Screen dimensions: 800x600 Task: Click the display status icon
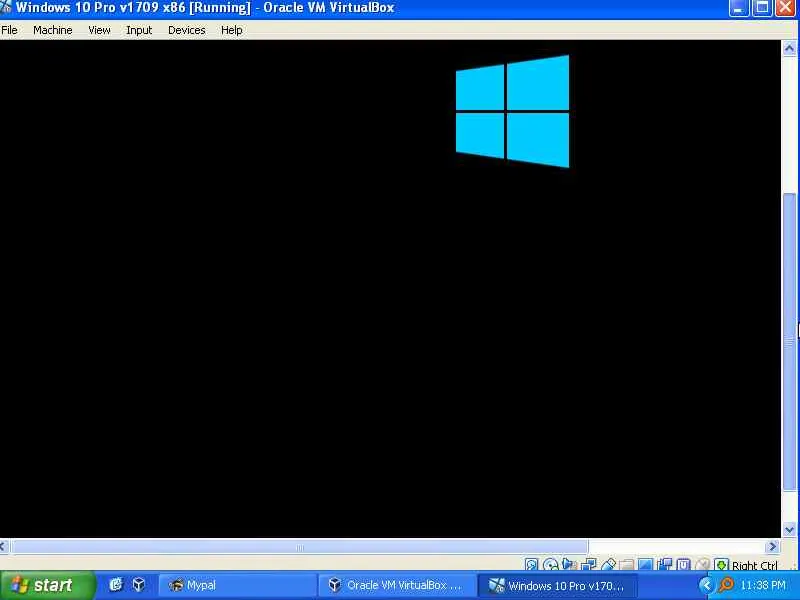coord(646,564)
